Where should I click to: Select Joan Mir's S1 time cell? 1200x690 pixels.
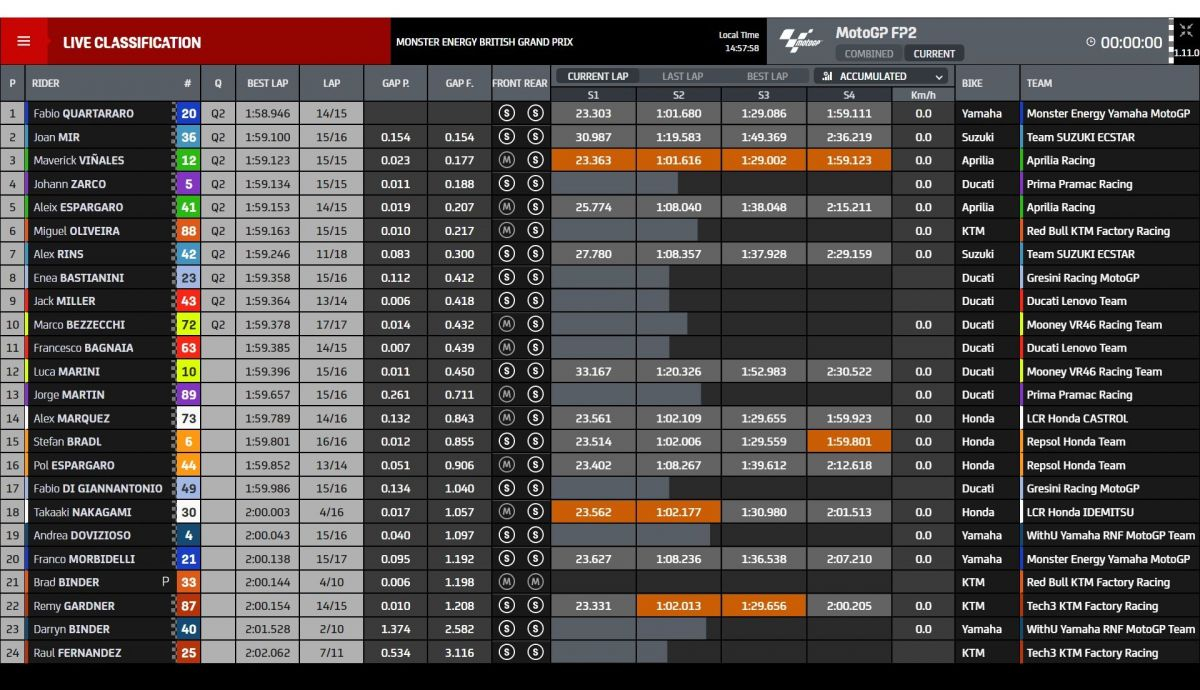pyautogui.click(x=594, y=137)
